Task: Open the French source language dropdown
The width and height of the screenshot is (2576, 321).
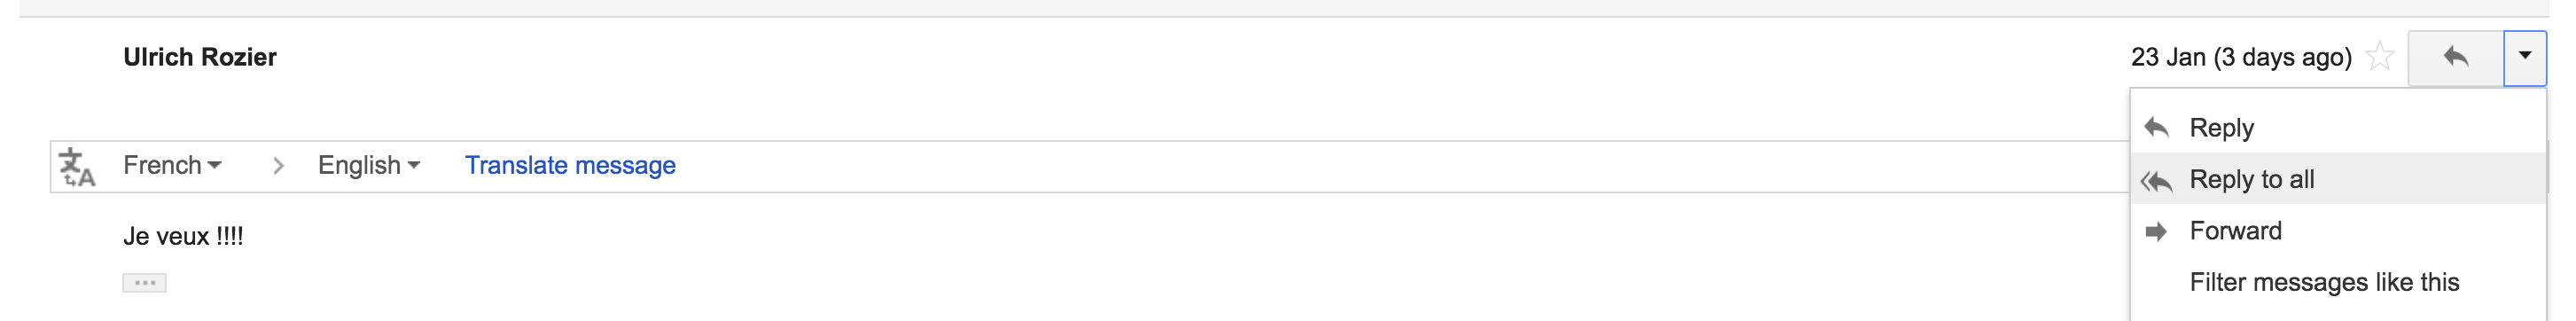Action: [172, 165]
